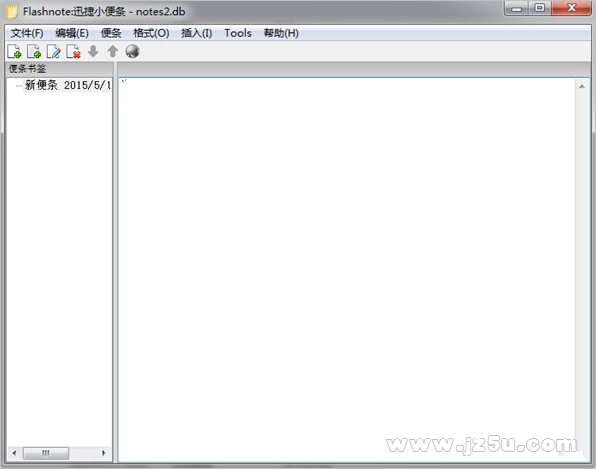The image size is (596, 469).
Task: Click the tree horizontal scrollbar right arrow
Action: click(x=104, y=453)
